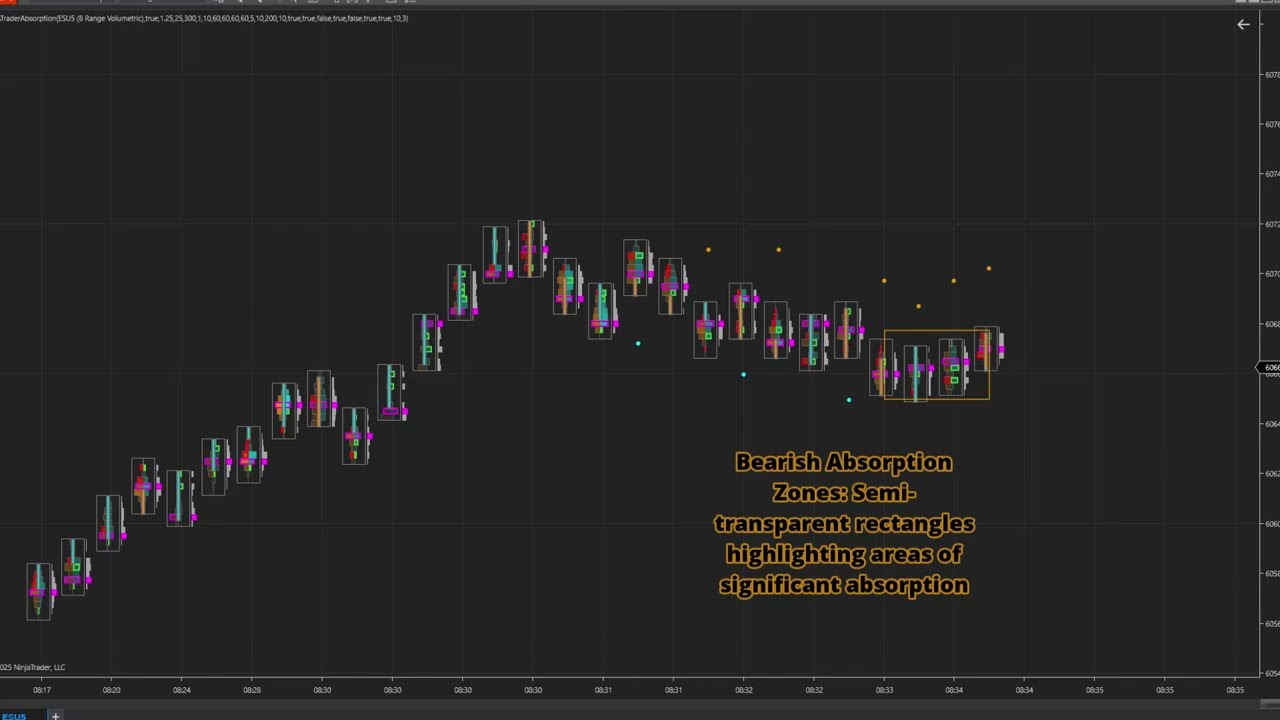This screenshot has width=1280, height=720.
Task: Click the 08:17 time axis label
Action: [x=42, y=690]
